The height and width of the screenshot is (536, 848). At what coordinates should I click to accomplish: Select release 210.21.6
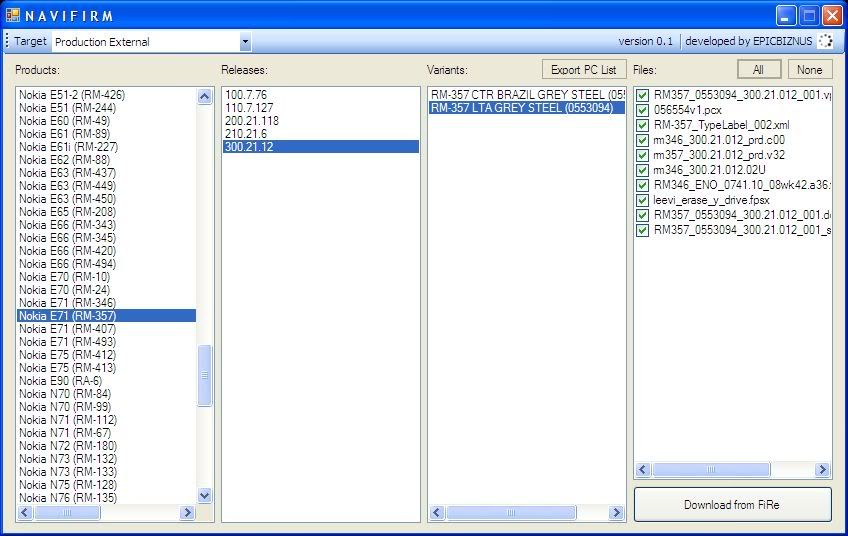click(x=321, y=134)
